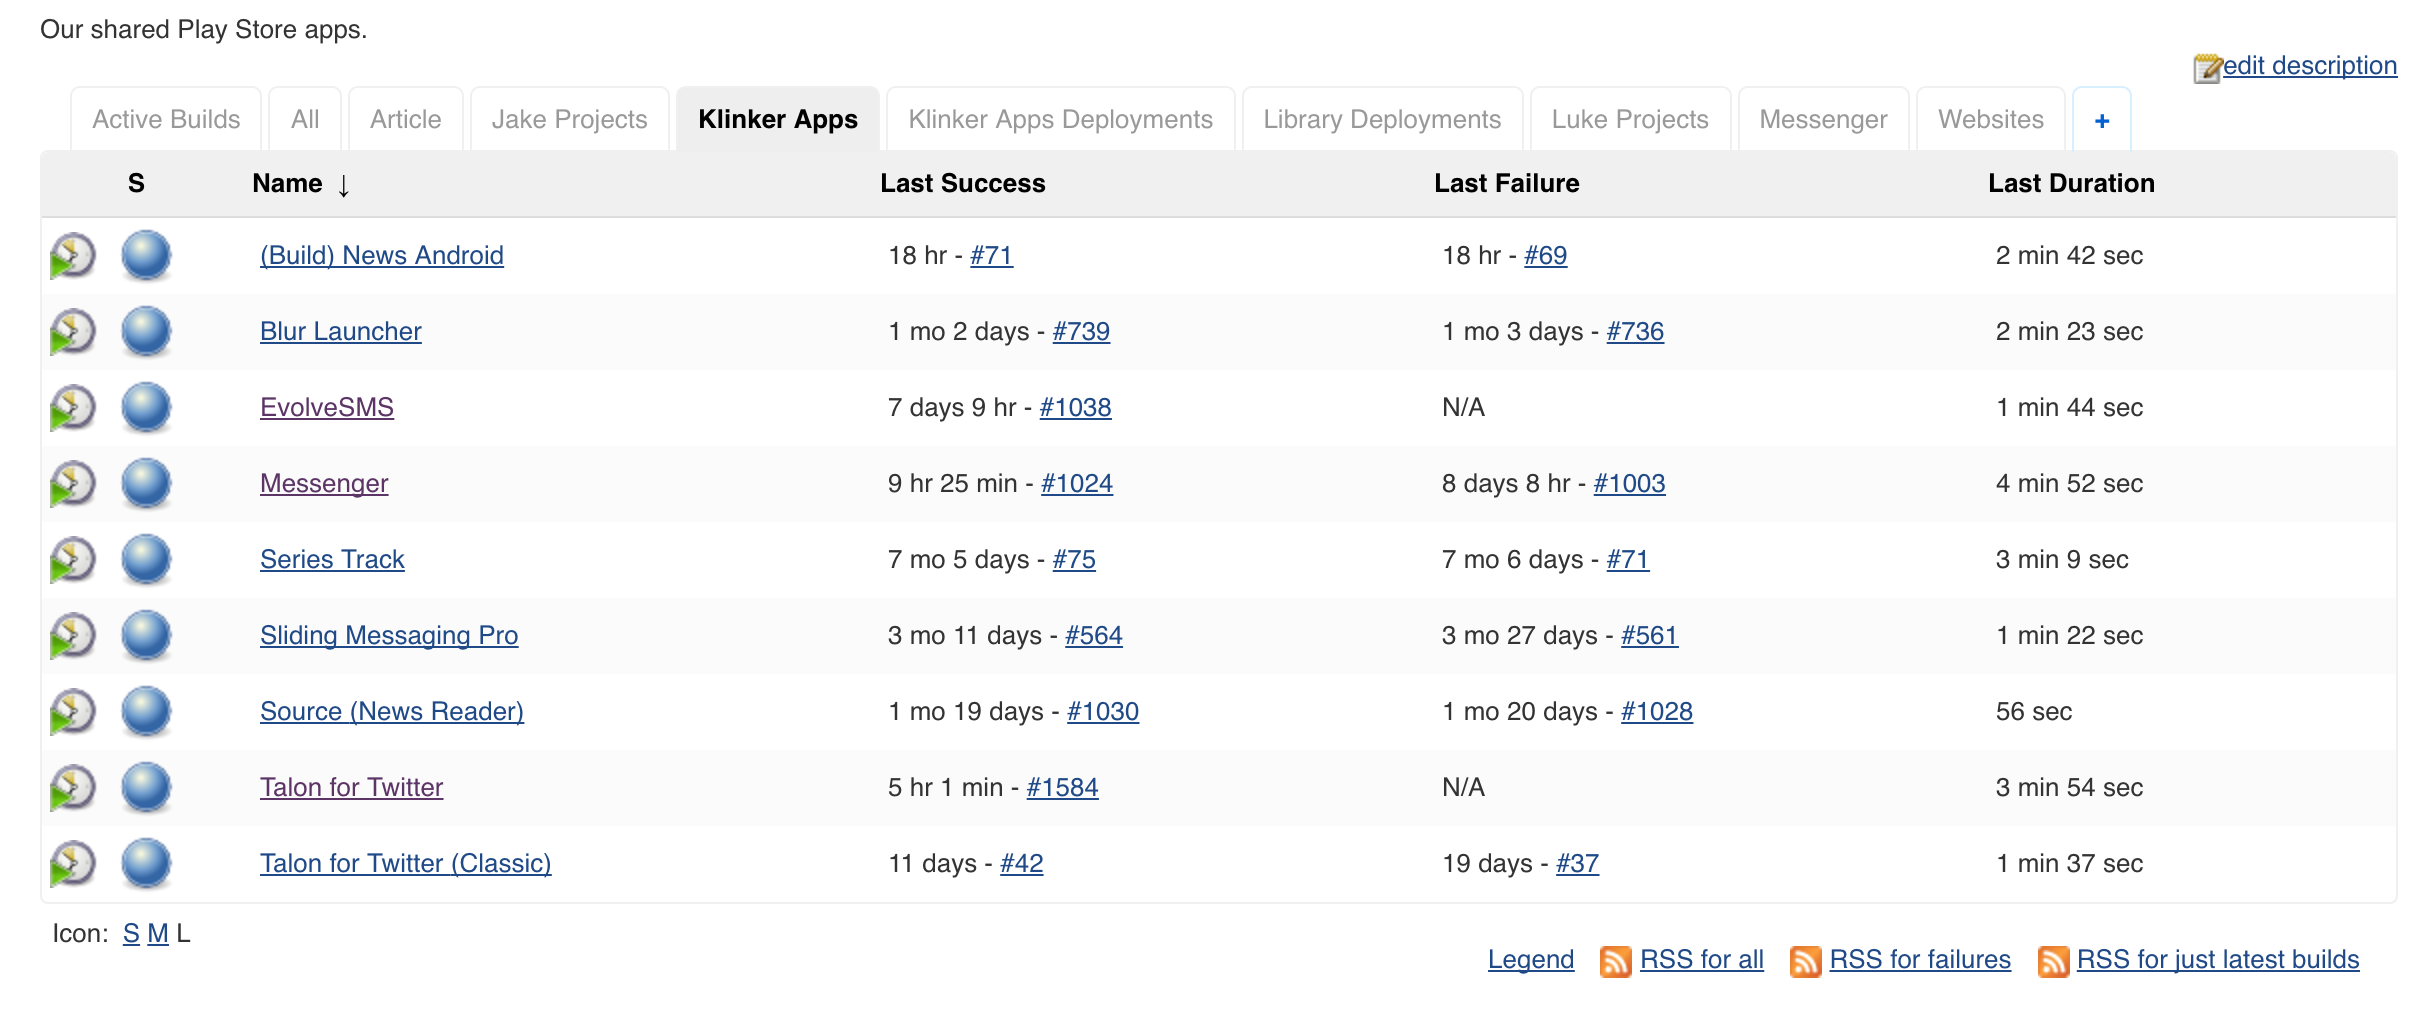The height and width of the screenshot is (1024, 2420).
Task: Click the edit description notepad icon
Action: click(x=2207, y=68)
